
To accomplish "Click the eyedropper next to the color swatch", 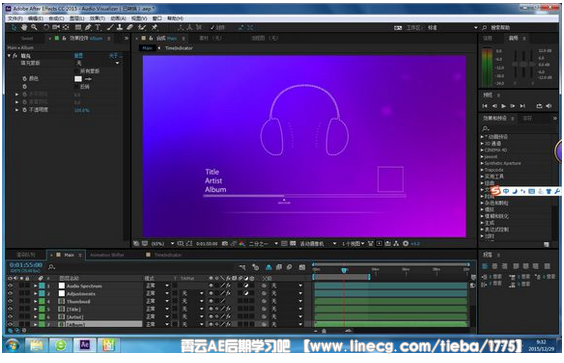I will coord(88,79).
